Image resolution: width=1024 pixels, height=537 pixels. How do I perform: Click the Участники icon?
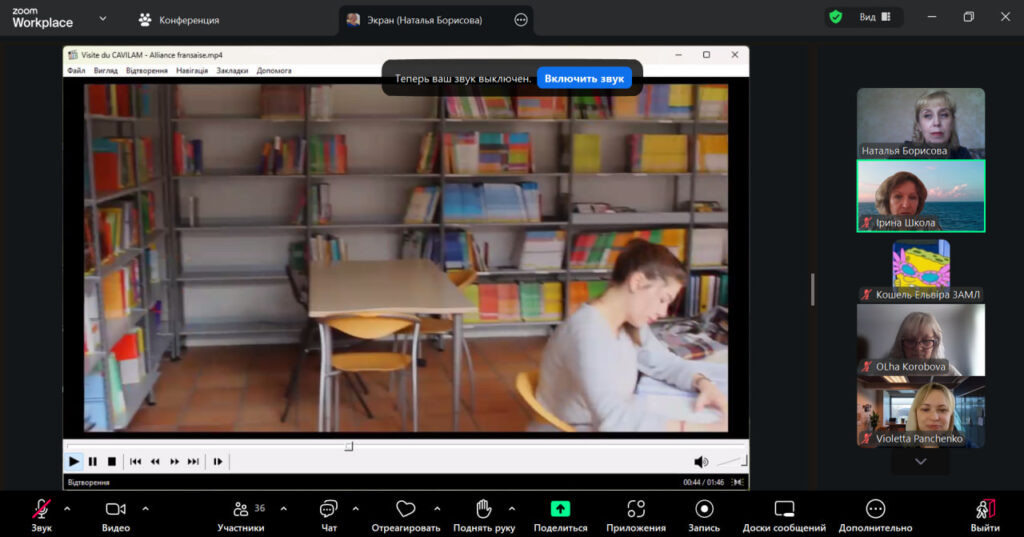pyautogui.click(x=241, y=509)
